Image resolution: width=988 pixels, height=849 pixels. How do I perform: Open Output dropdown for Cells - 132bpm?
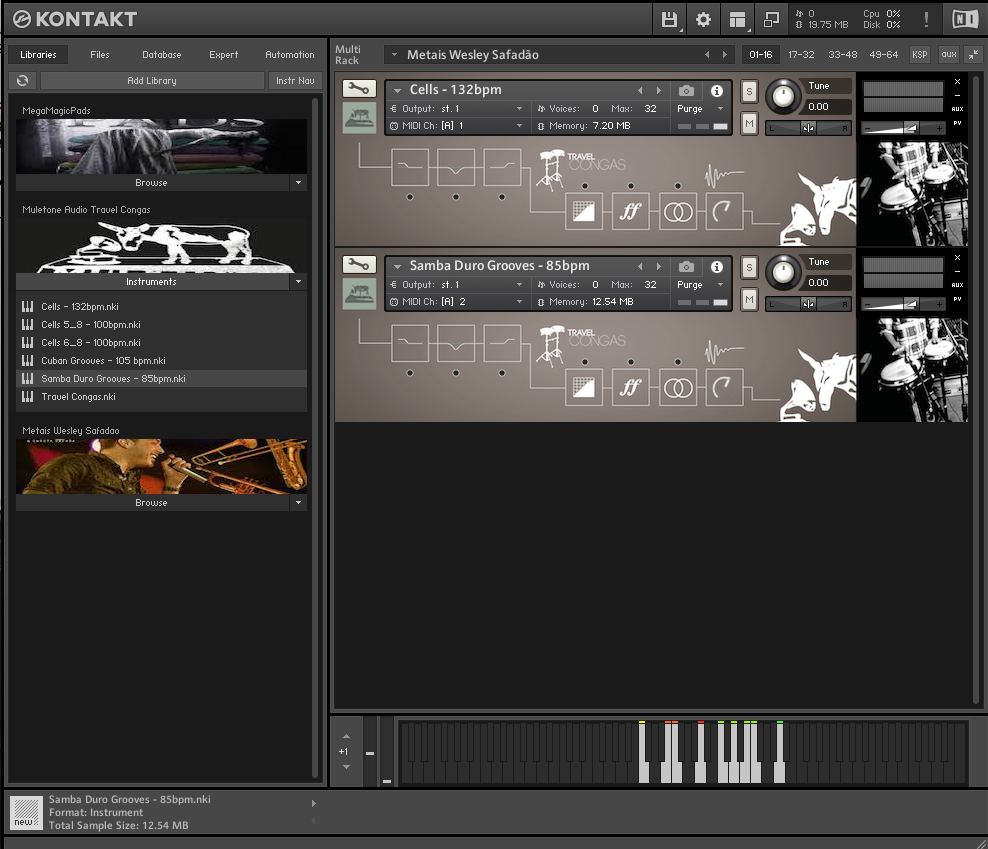[x=519, y=108]
